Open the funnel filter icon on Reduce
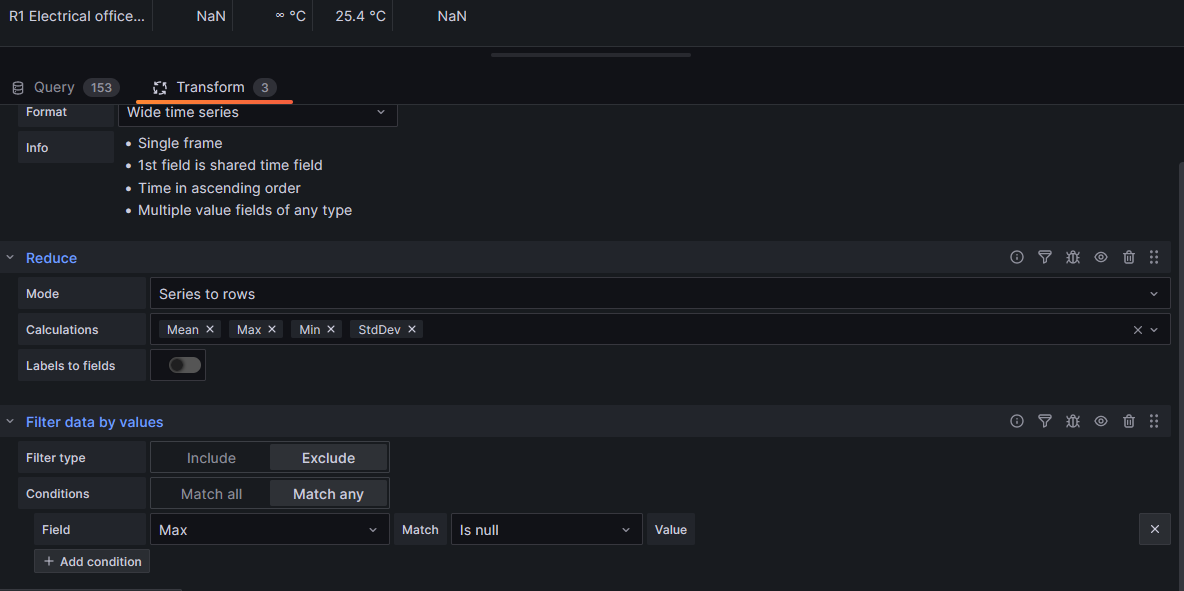1184x591 pixels. click(x=1045, y=257)
